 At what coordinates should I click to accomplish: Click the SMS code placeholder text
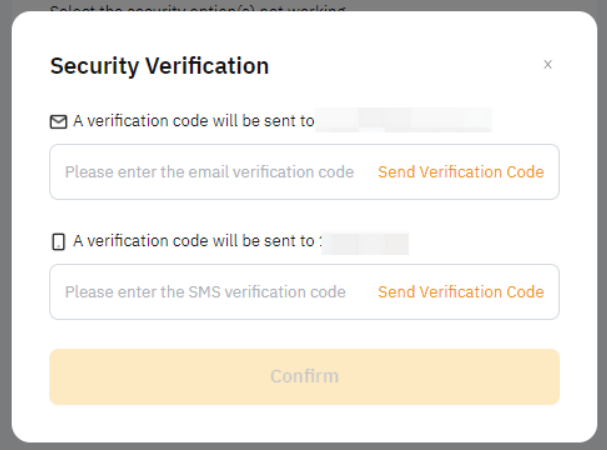[x=206, y=292]
